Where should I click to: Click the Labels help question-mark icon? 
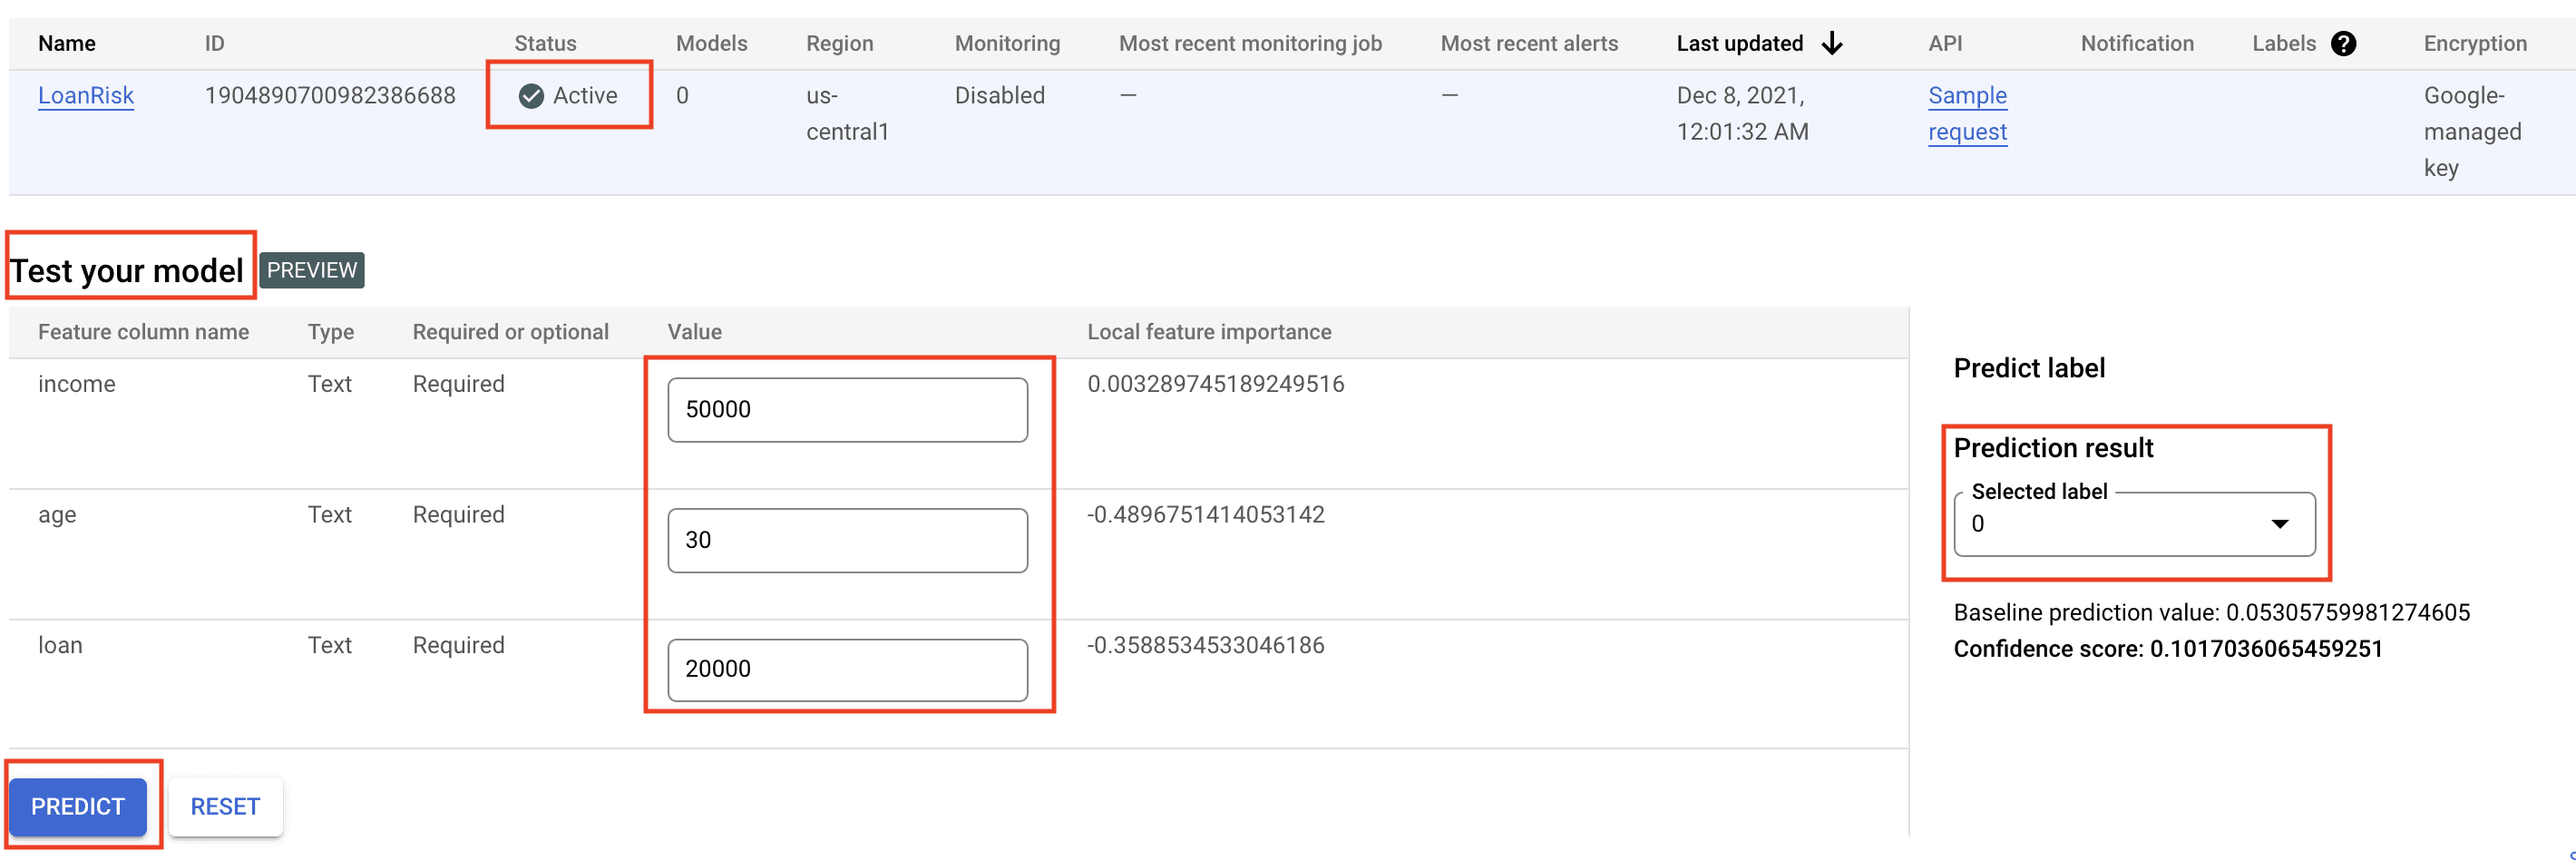point(2343,44)
